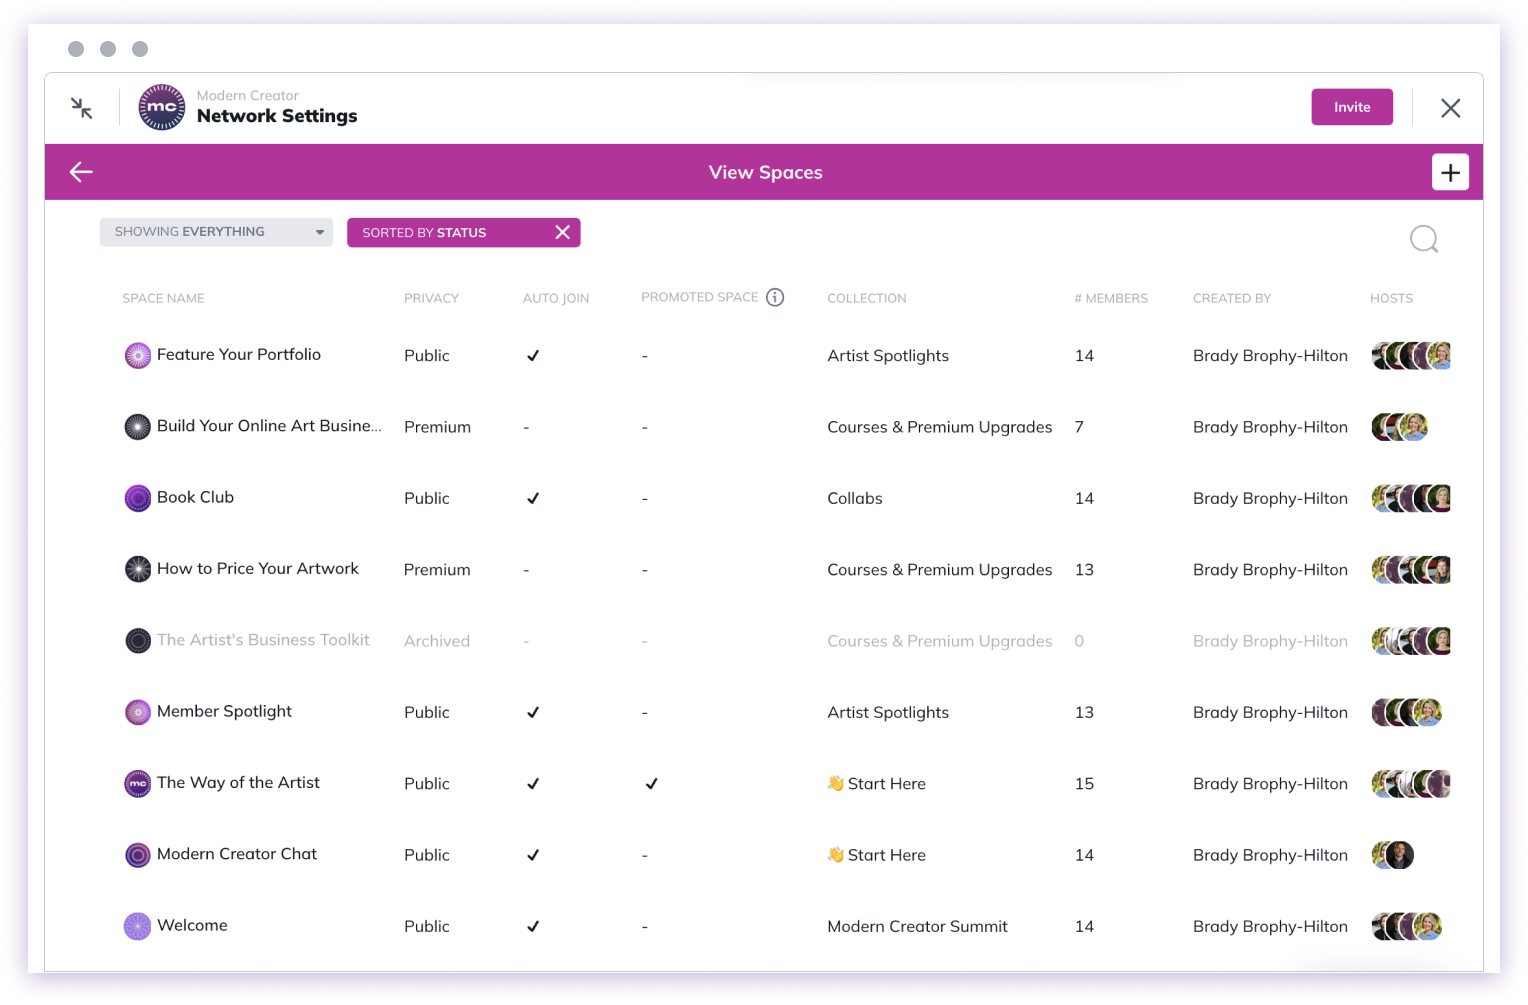Toggle auto join check for Welcome
1528x1005 pixels.
click(x=533, y=926)
